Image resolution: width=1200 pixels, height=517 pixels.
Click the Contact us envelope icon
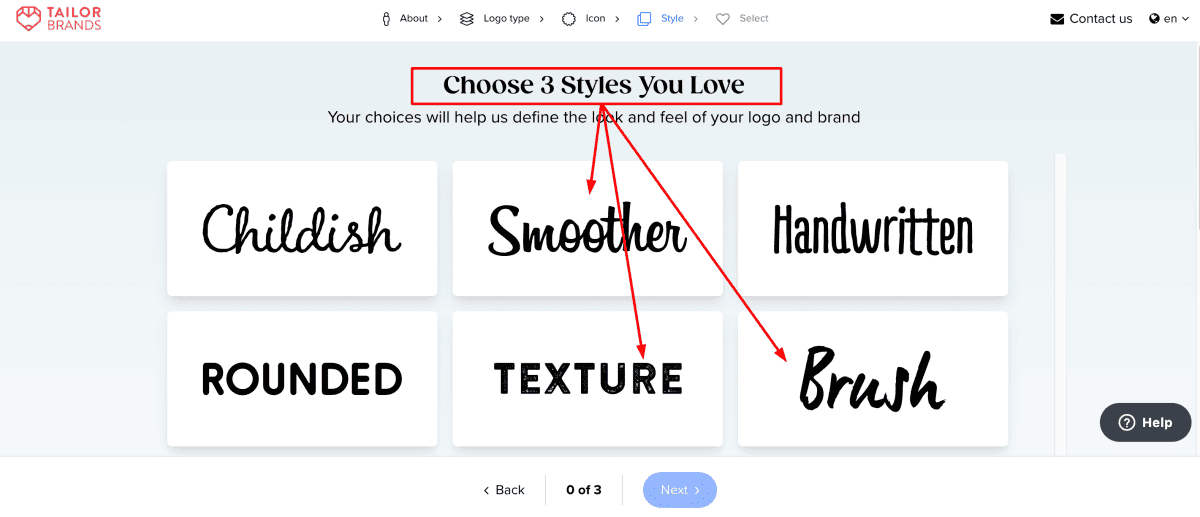tap(1057, 19)
